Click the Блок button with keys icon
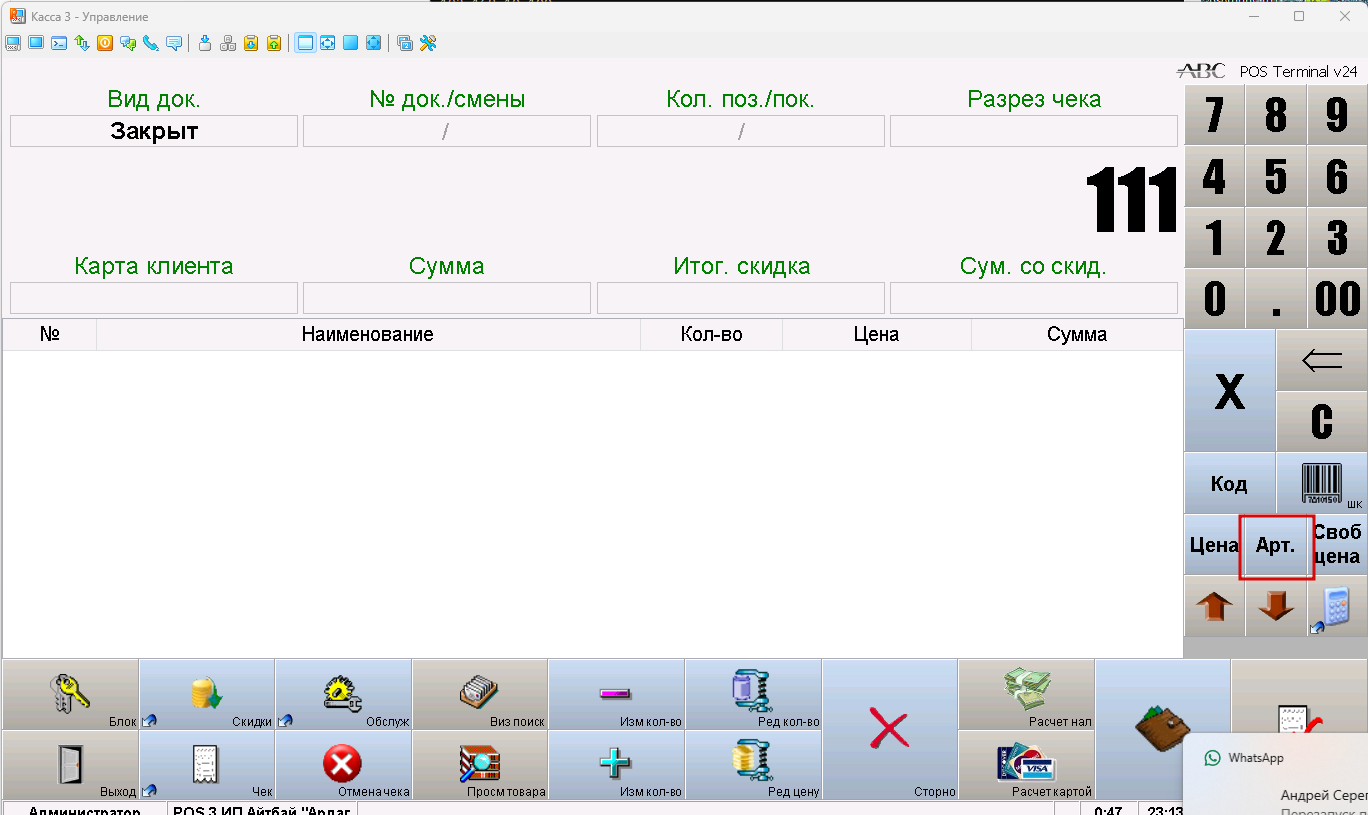Viewport: 1368px width, 815px height. coord(70,694)
